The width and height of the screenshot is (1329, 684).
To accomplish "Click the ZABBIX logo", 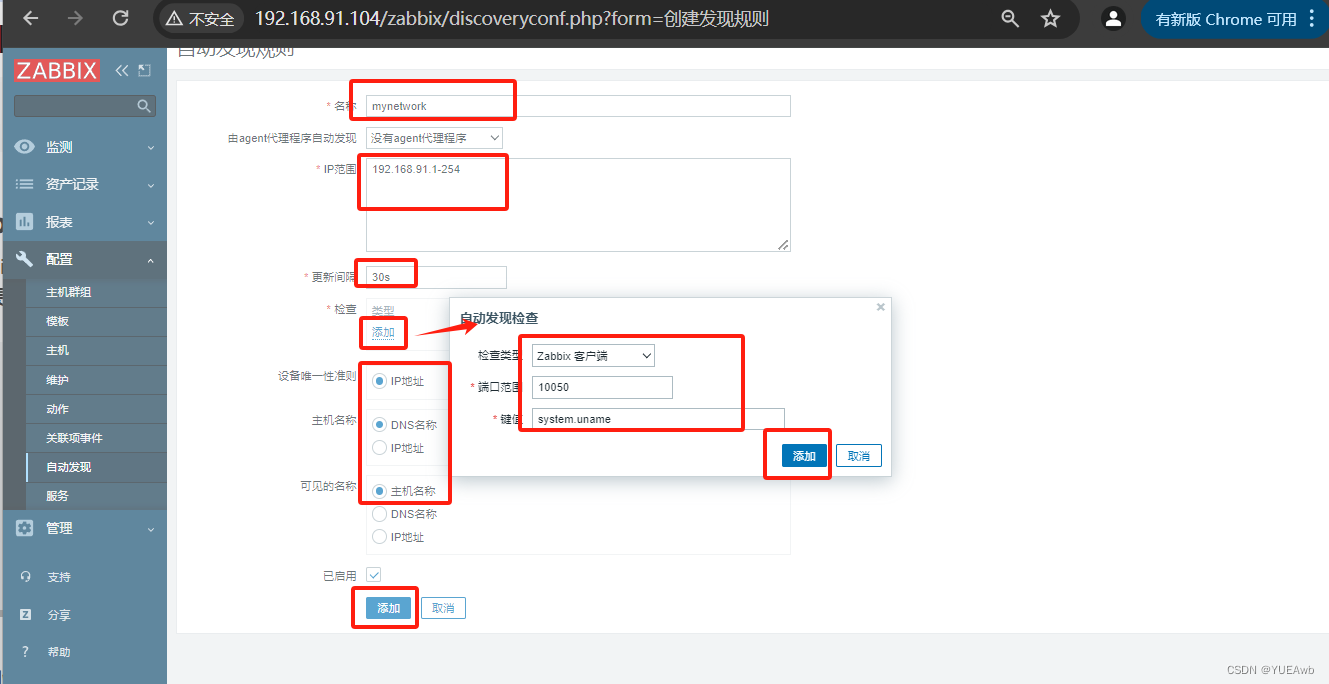I will click(x=56, y=71).
